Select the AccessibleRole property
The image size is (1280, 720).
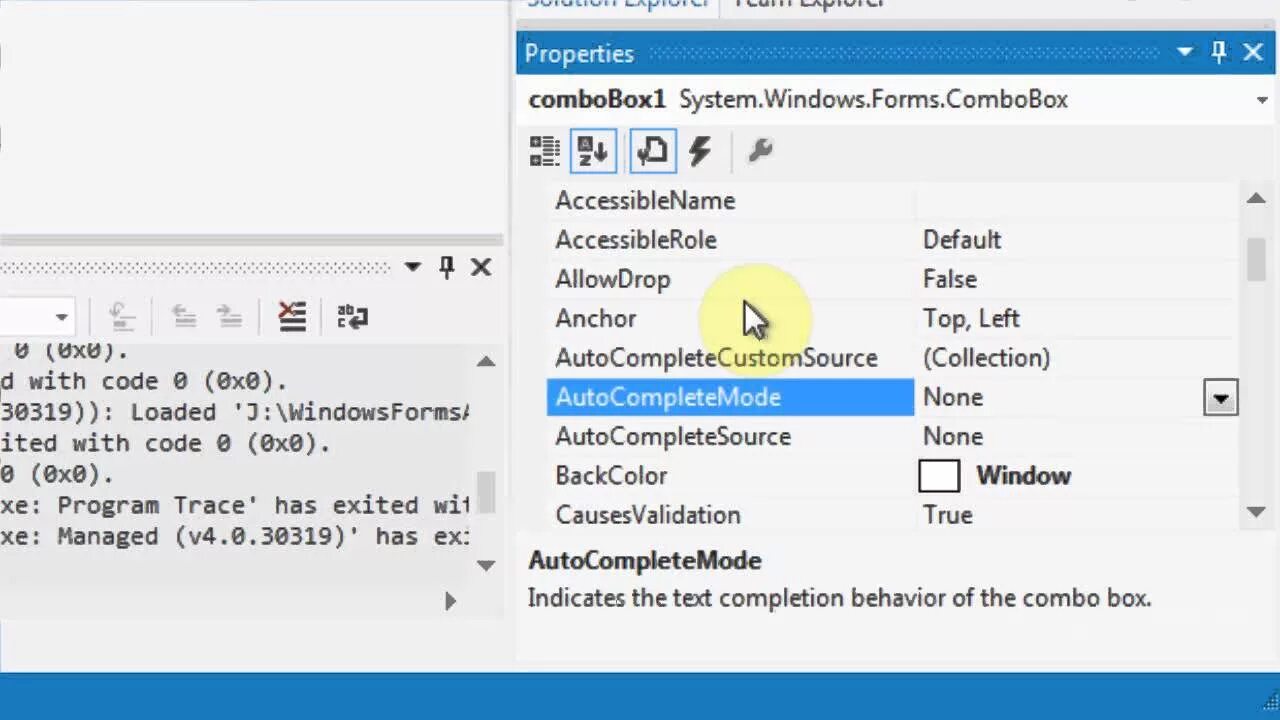point(636,240)
